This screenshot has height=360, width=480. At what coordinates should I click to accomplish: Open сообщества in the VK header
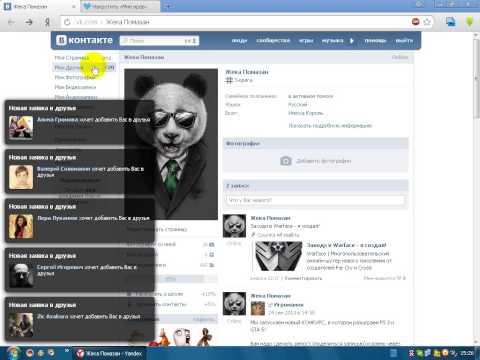[273, 41]
